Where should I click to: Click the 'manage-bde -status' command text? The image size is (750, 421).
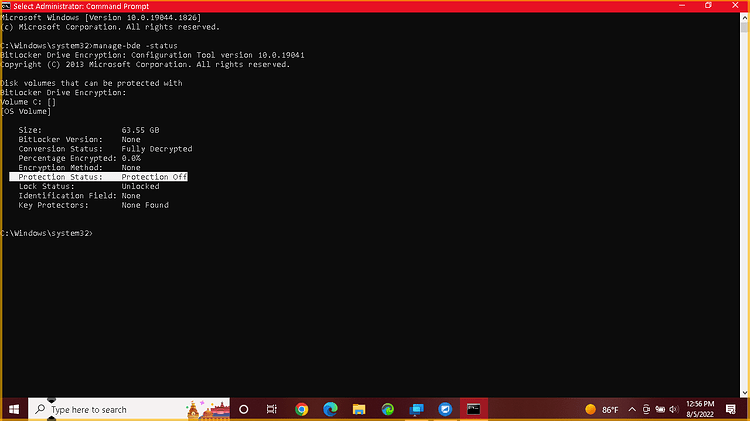click(135, 46)
